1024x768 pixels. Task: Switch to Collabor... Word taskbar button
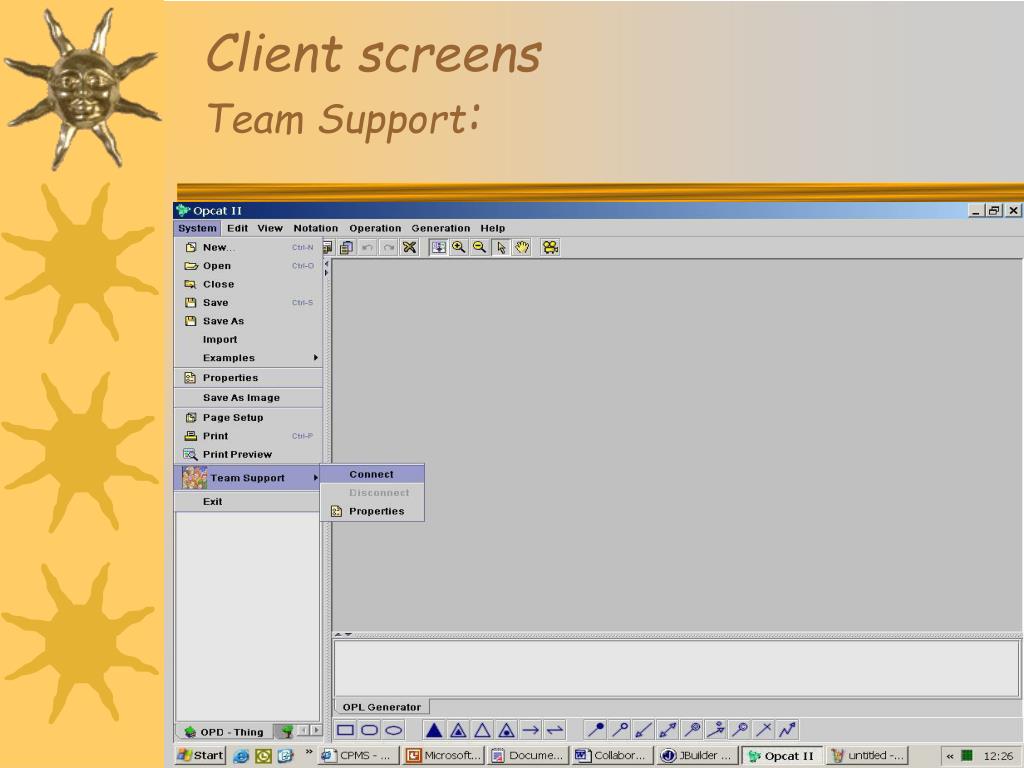click(613, 755)
